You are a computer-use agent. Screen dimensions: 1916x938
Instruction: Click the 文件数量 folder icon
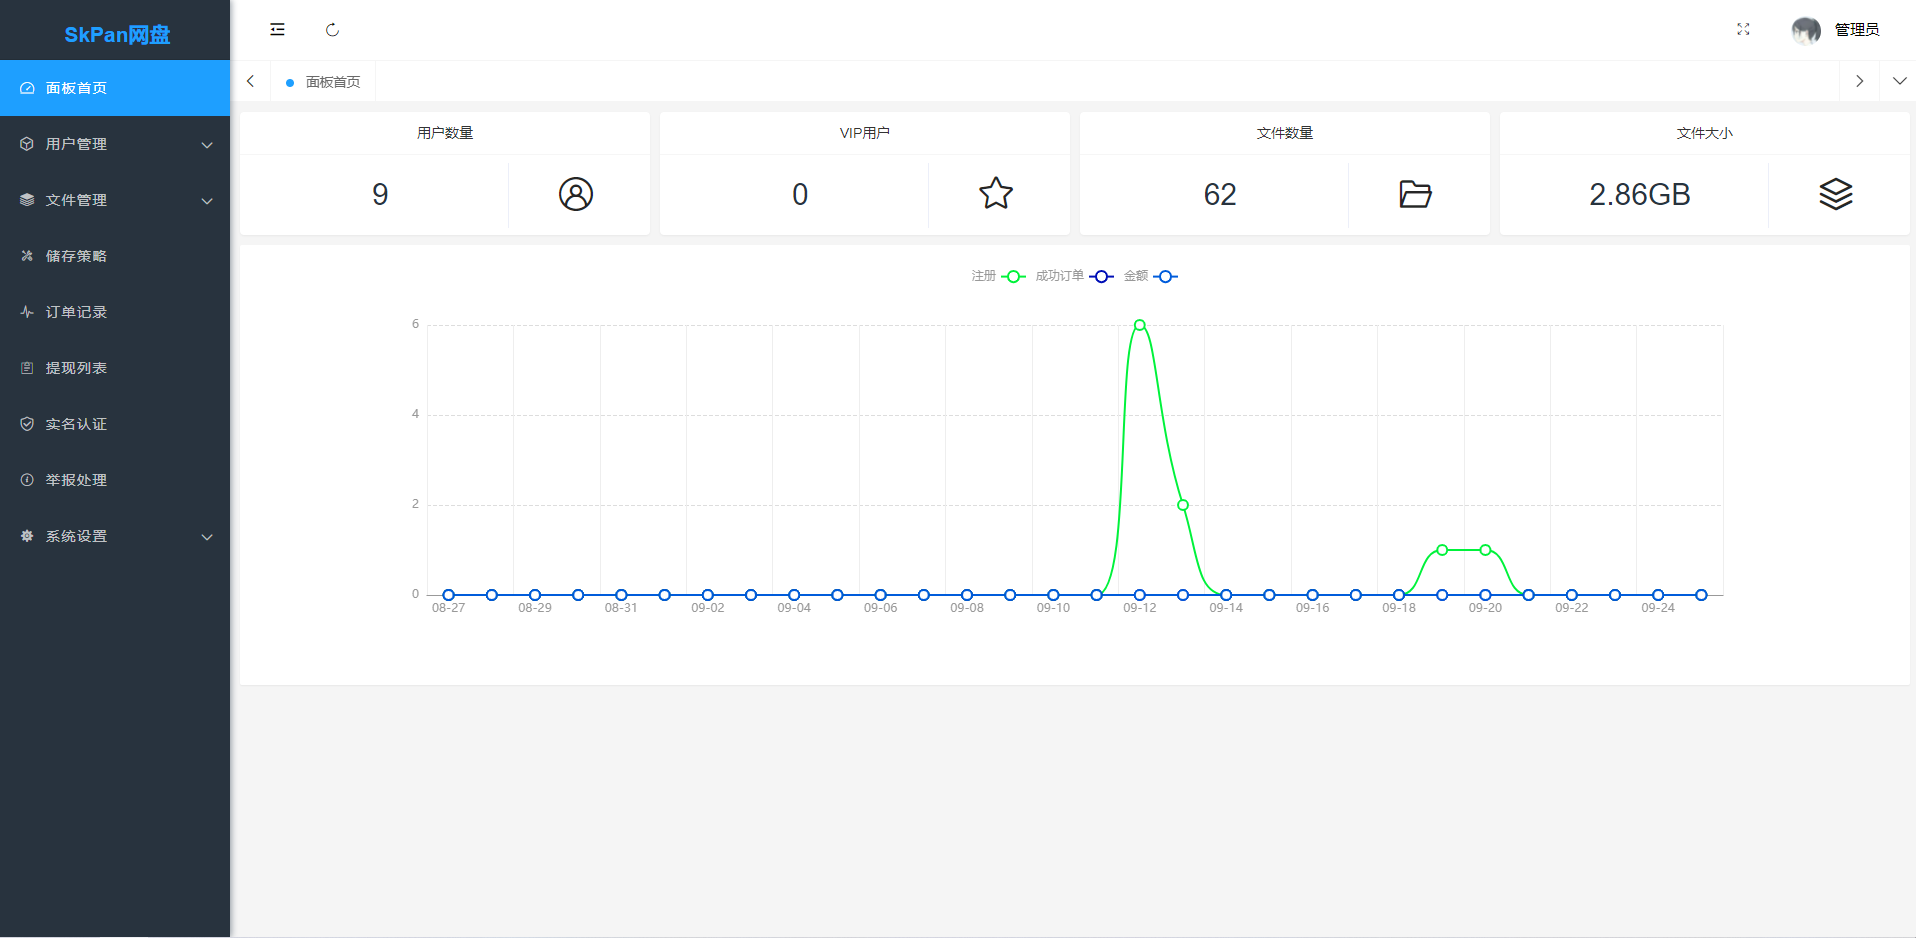tap(1416, 194)
